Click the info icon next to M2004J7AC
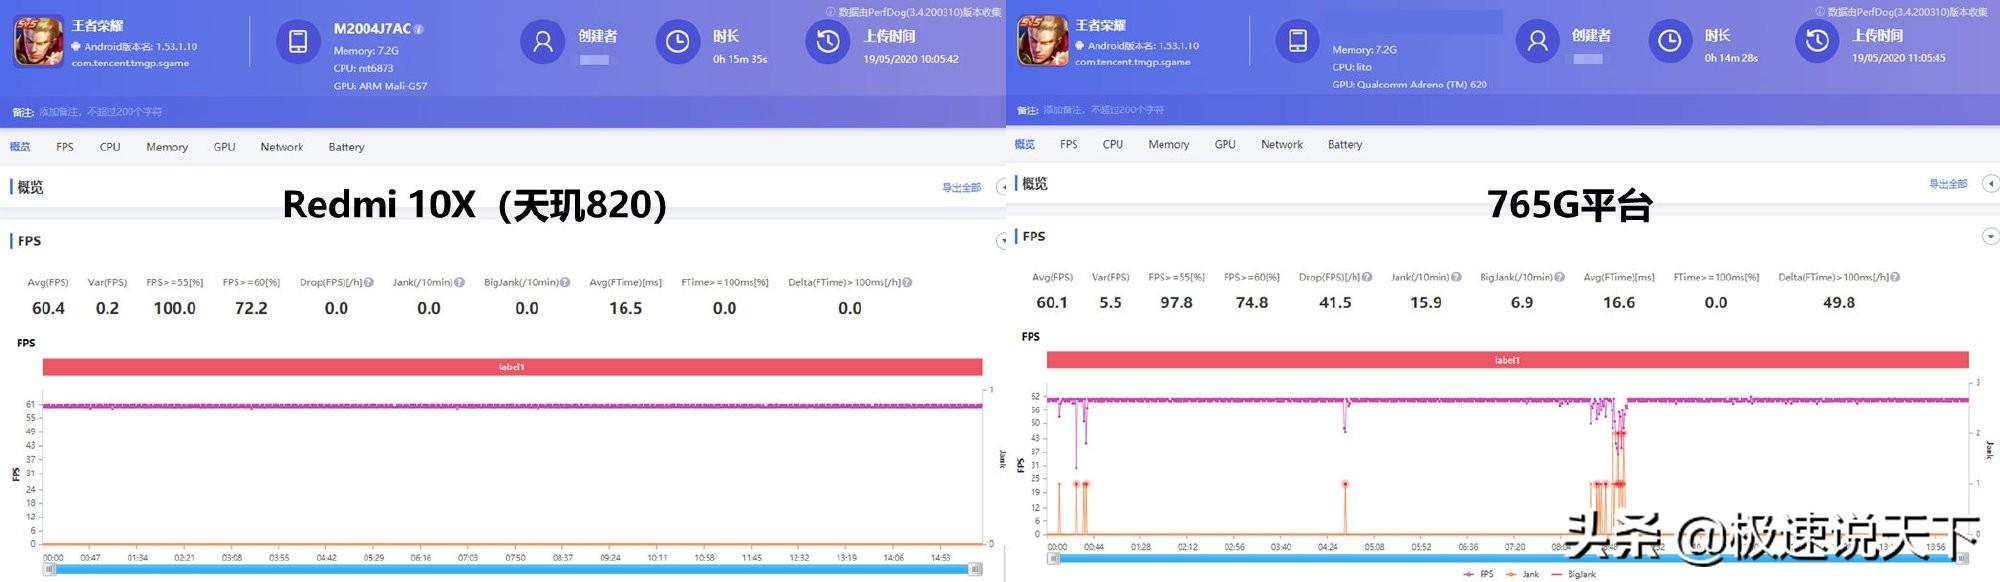Image resolution: width=2000 pixels, height=582 pixels. point(419,29)
